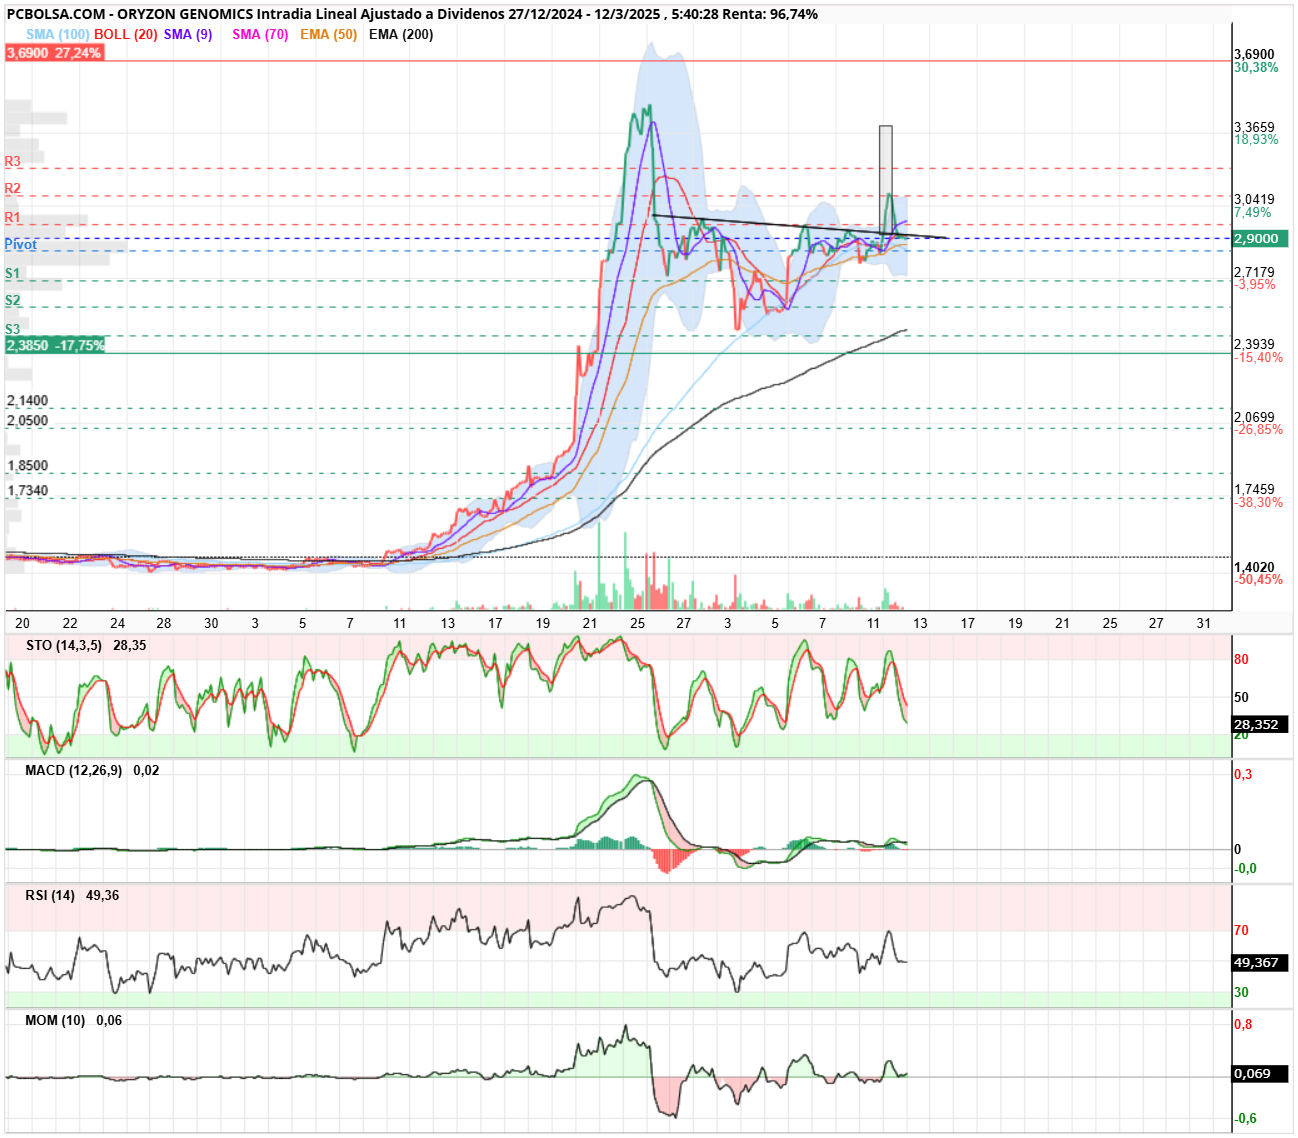Click the momentum value 0,069 box

(1260, 1073)
